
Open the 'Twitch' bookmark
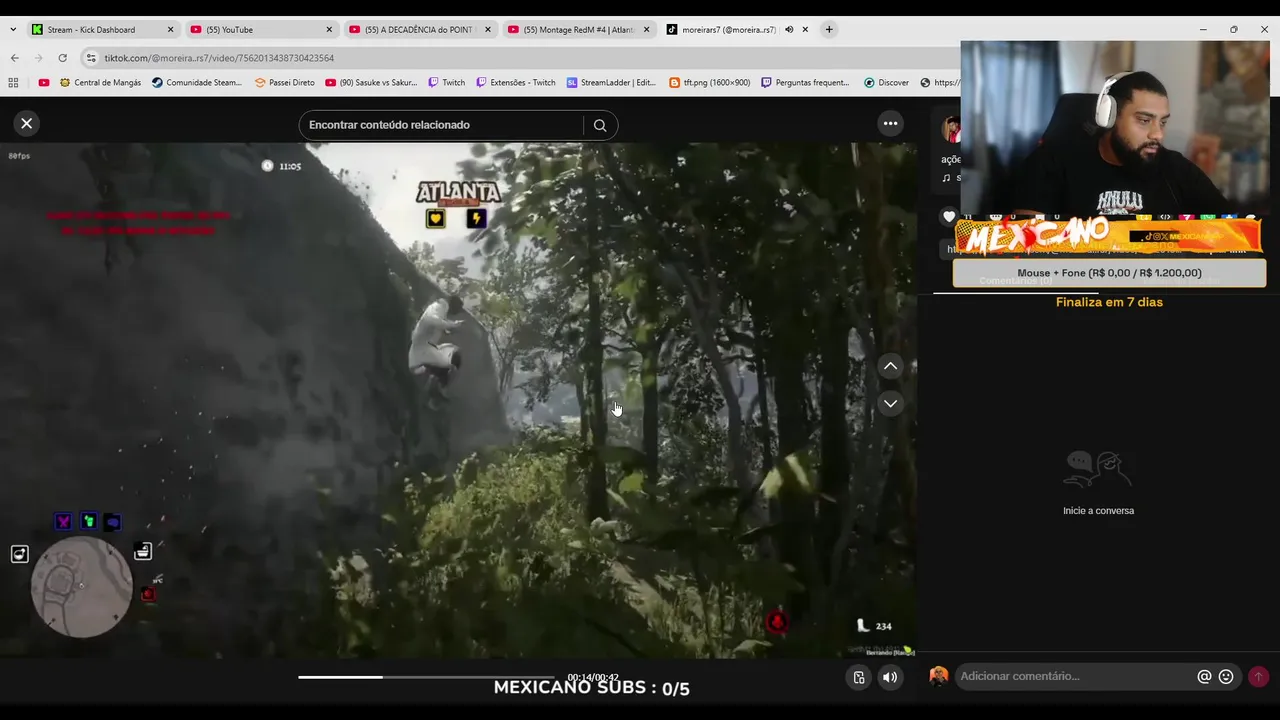click(446, 83)
